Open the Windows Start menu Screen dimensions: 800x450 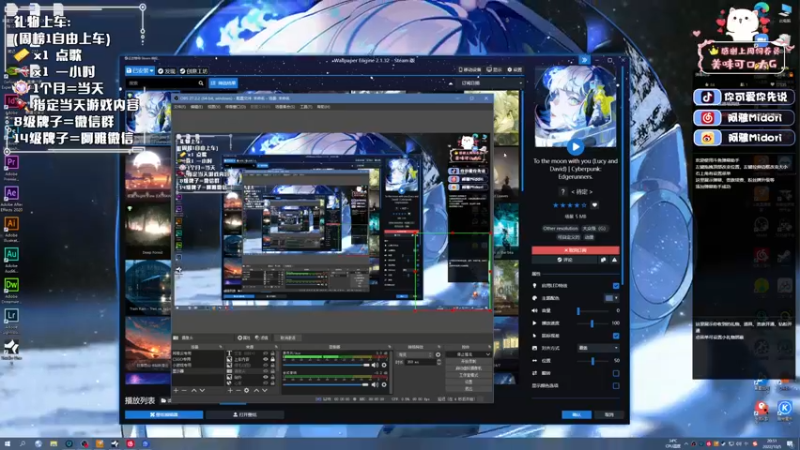(7, 444)
